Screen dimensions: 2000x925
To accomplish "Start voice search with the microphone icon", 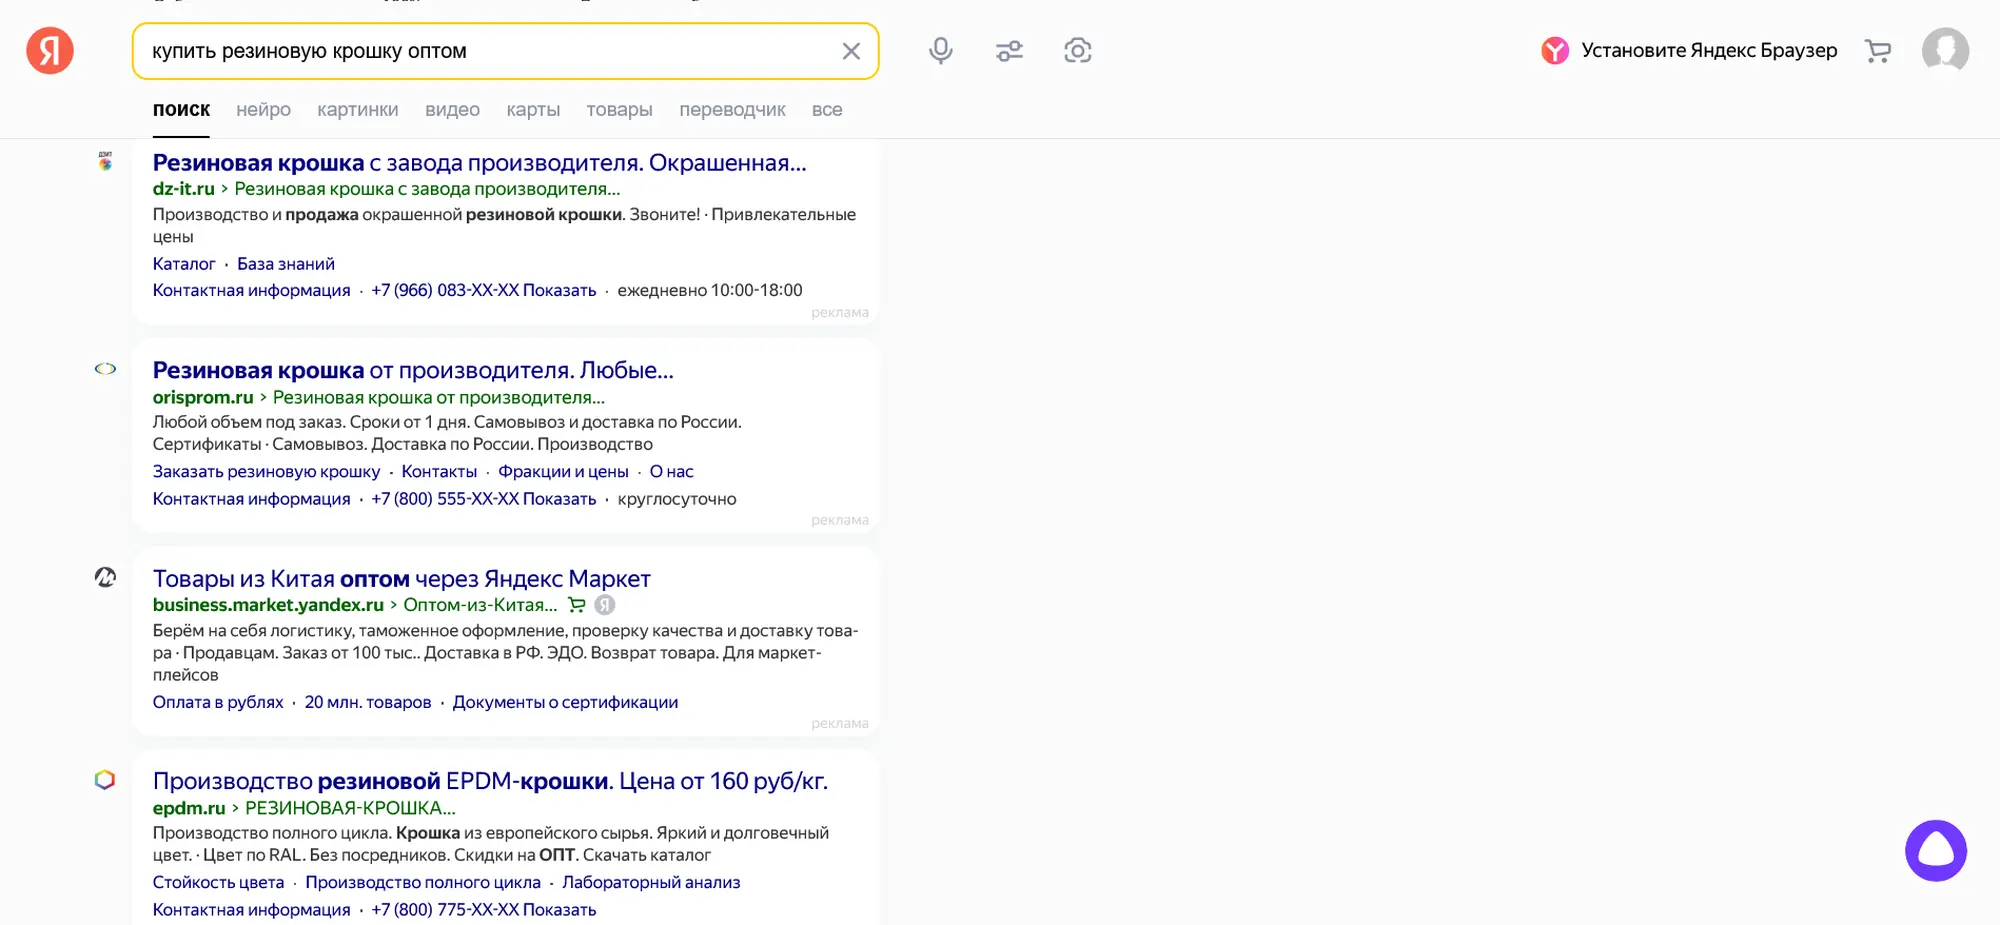I will [940, 51].
